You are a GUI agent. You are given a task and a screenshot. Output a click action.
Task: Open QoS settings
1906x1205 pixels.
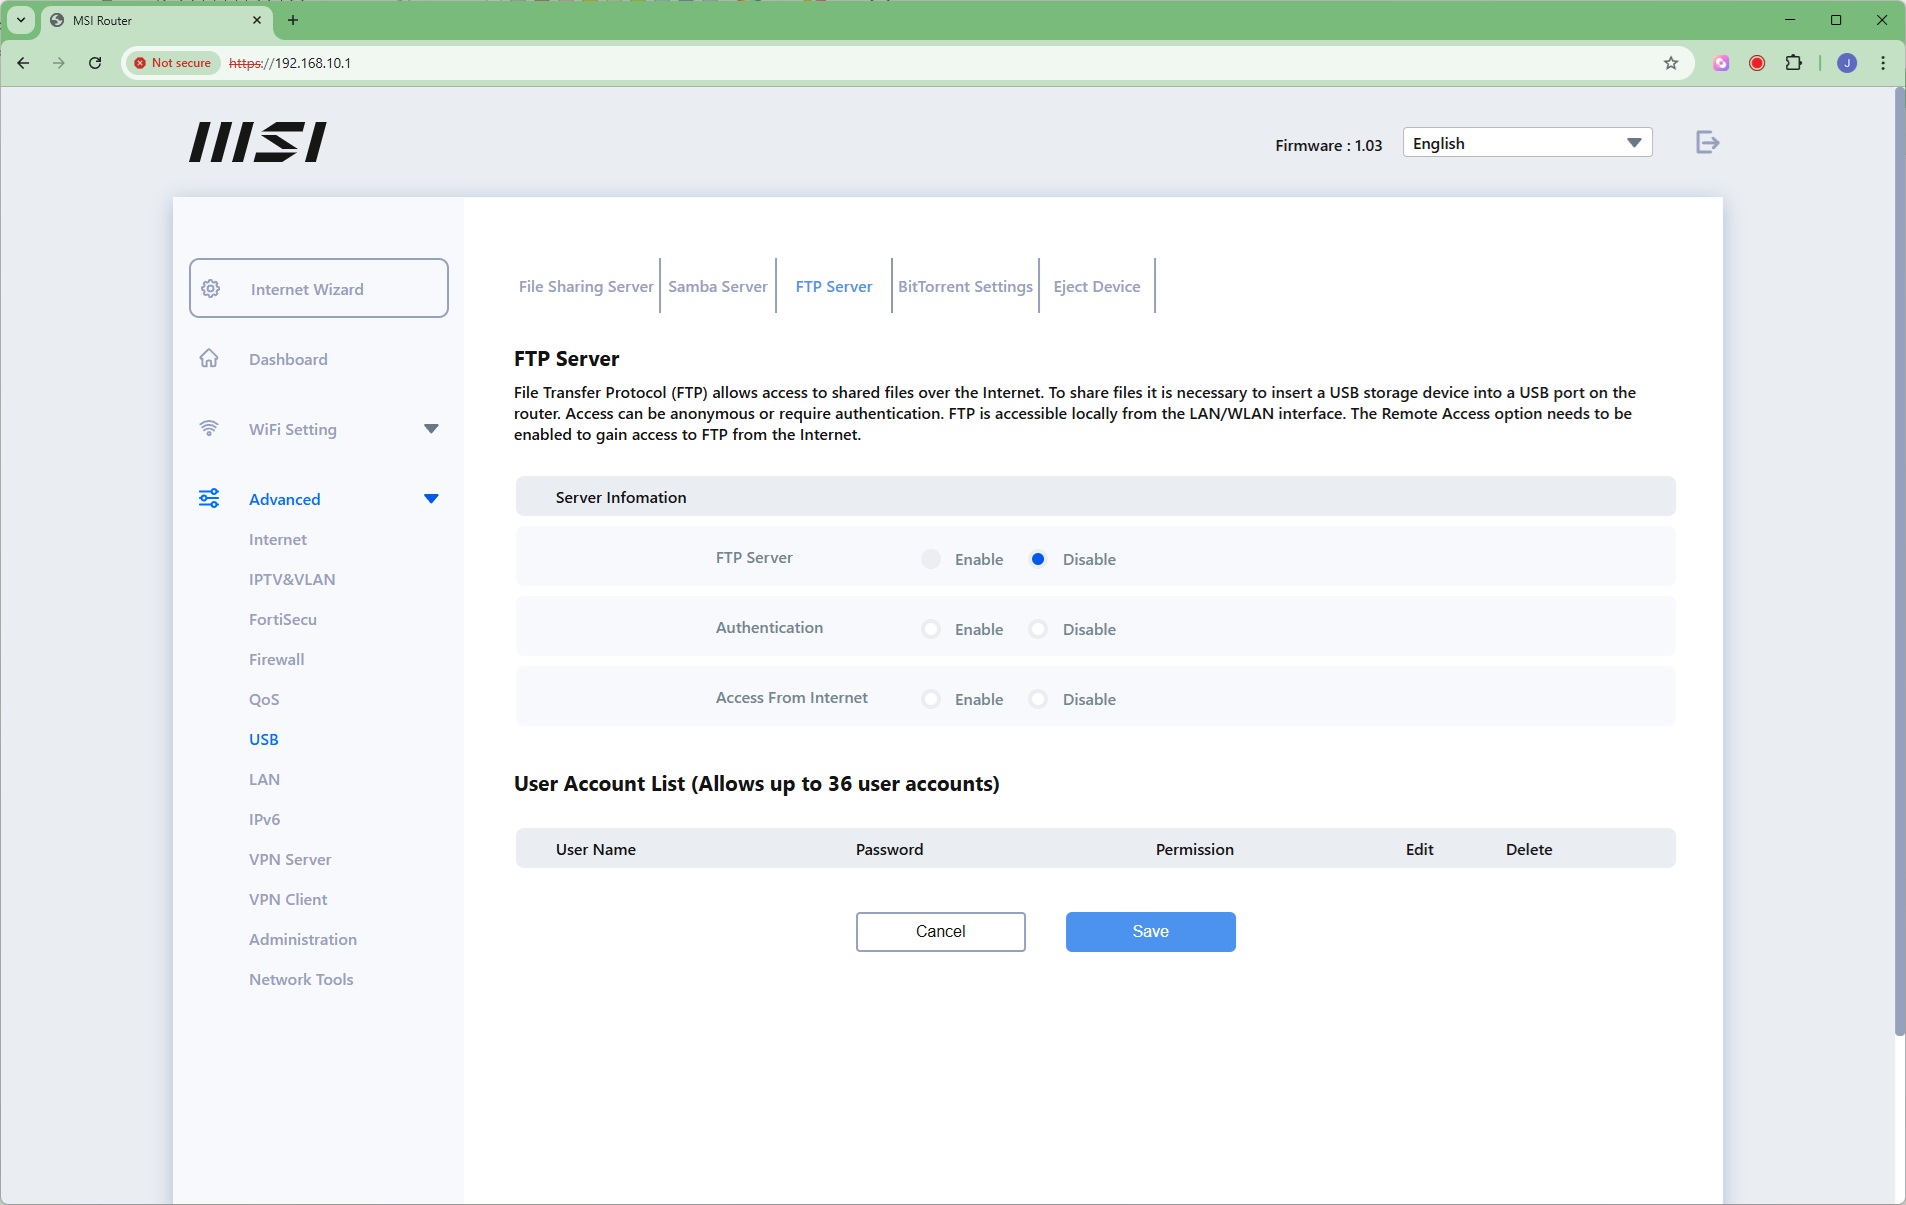264,699
